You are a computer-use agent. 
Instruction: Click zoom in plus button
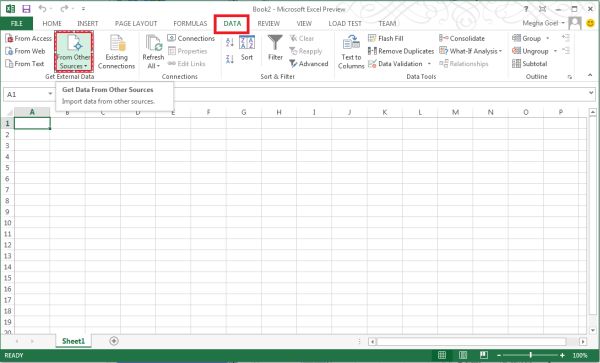(562, 355)
